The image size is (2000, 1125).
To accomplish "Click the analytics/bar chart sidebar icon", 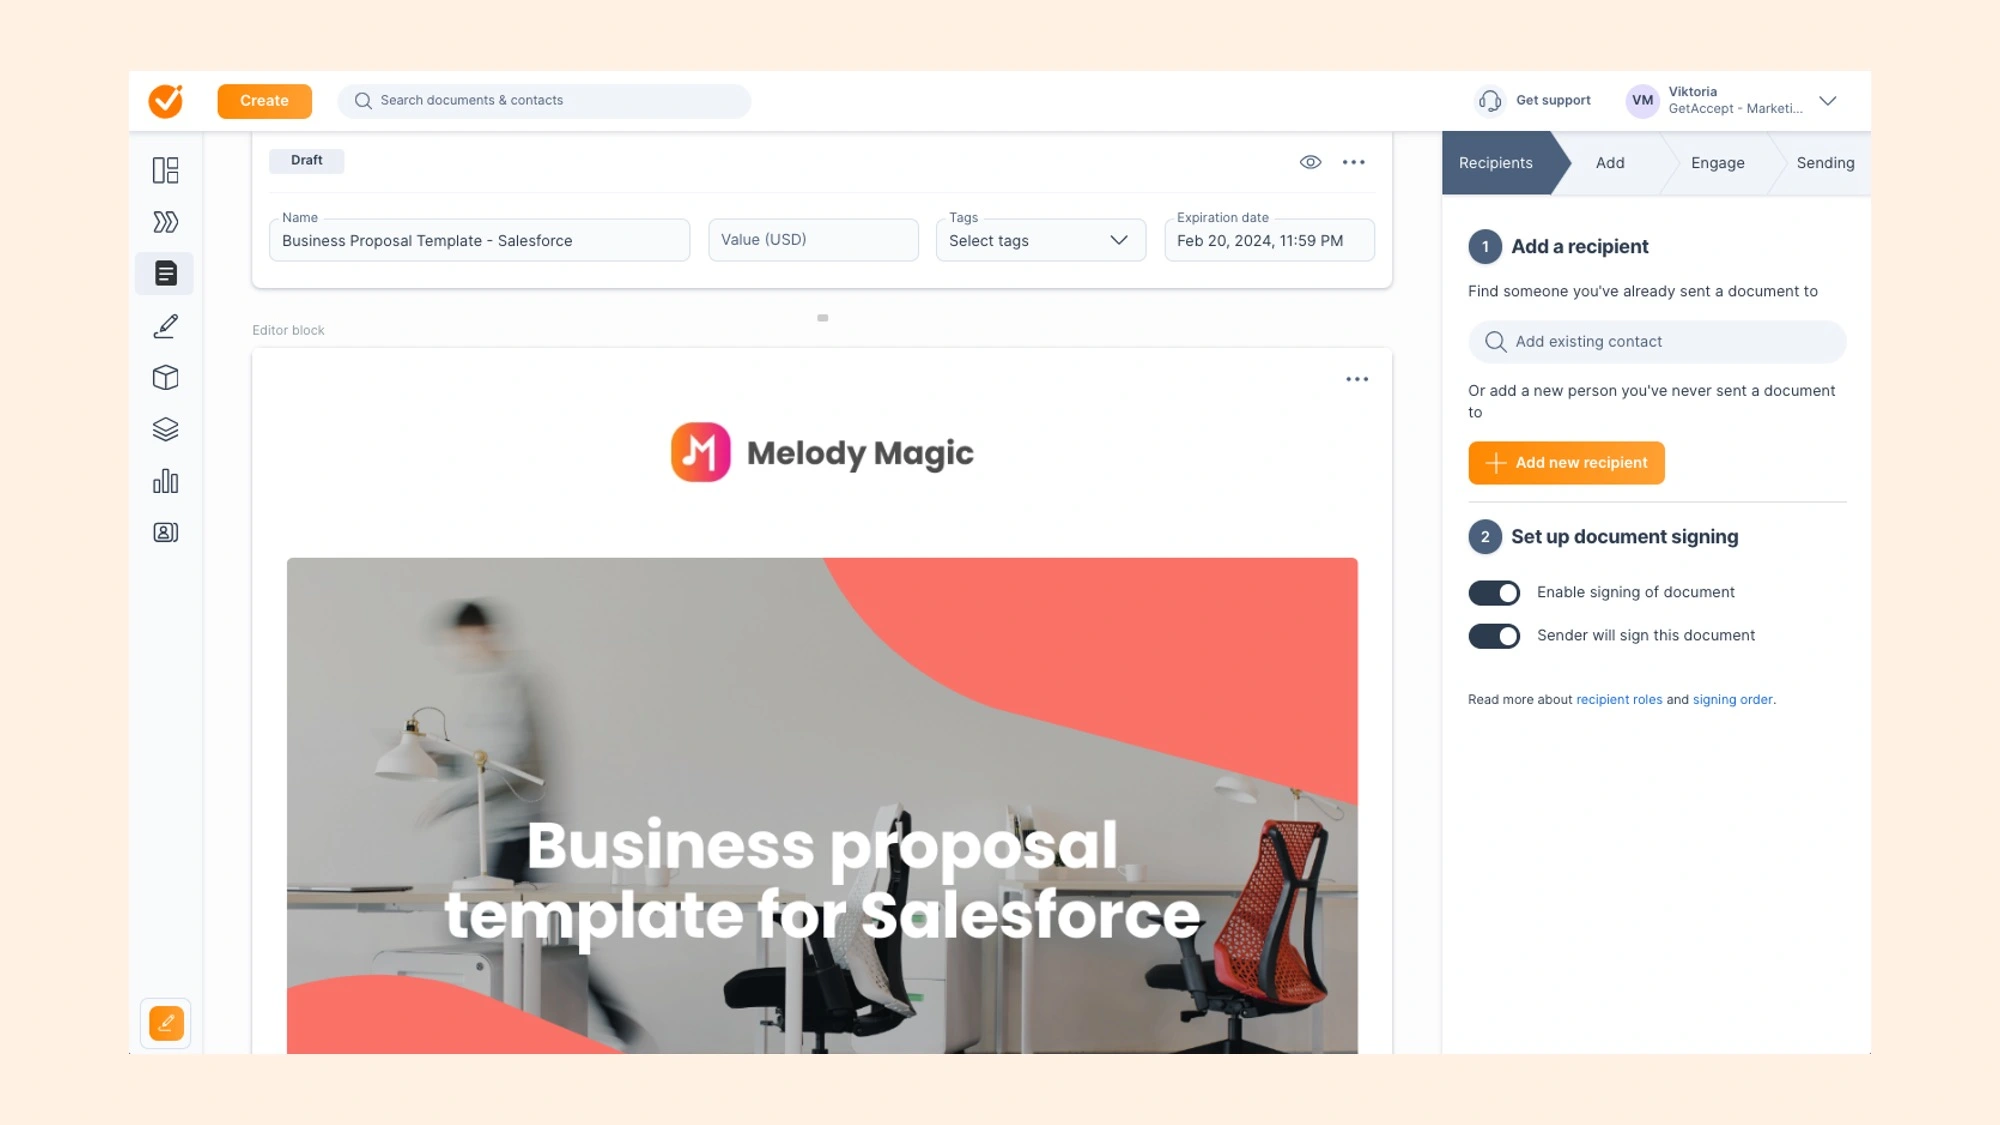I will [163, 481].
